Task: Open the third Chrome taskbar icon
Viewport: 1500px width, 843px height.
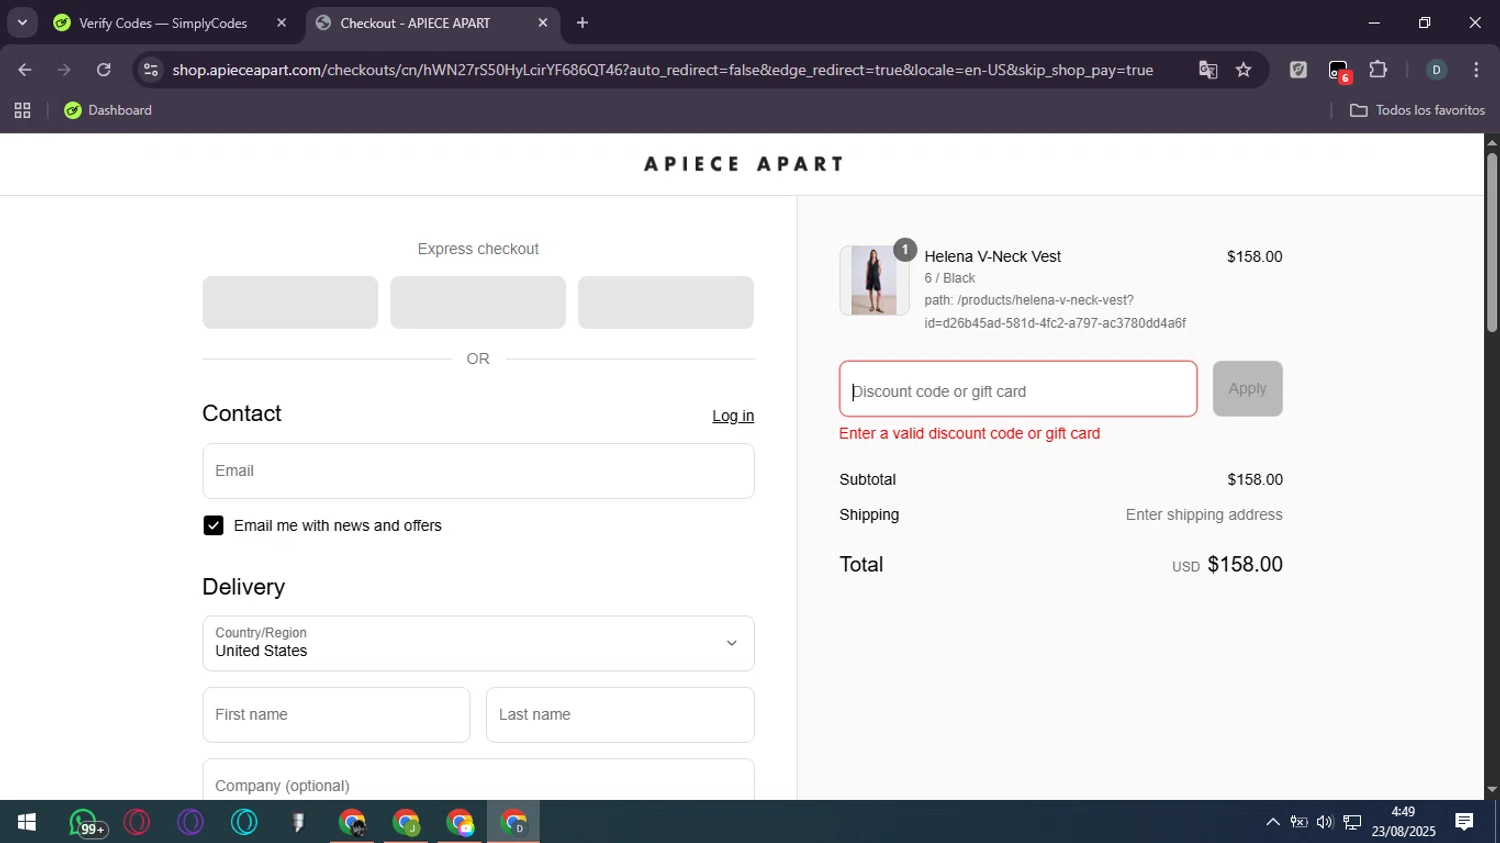Action: coord(460,822)
